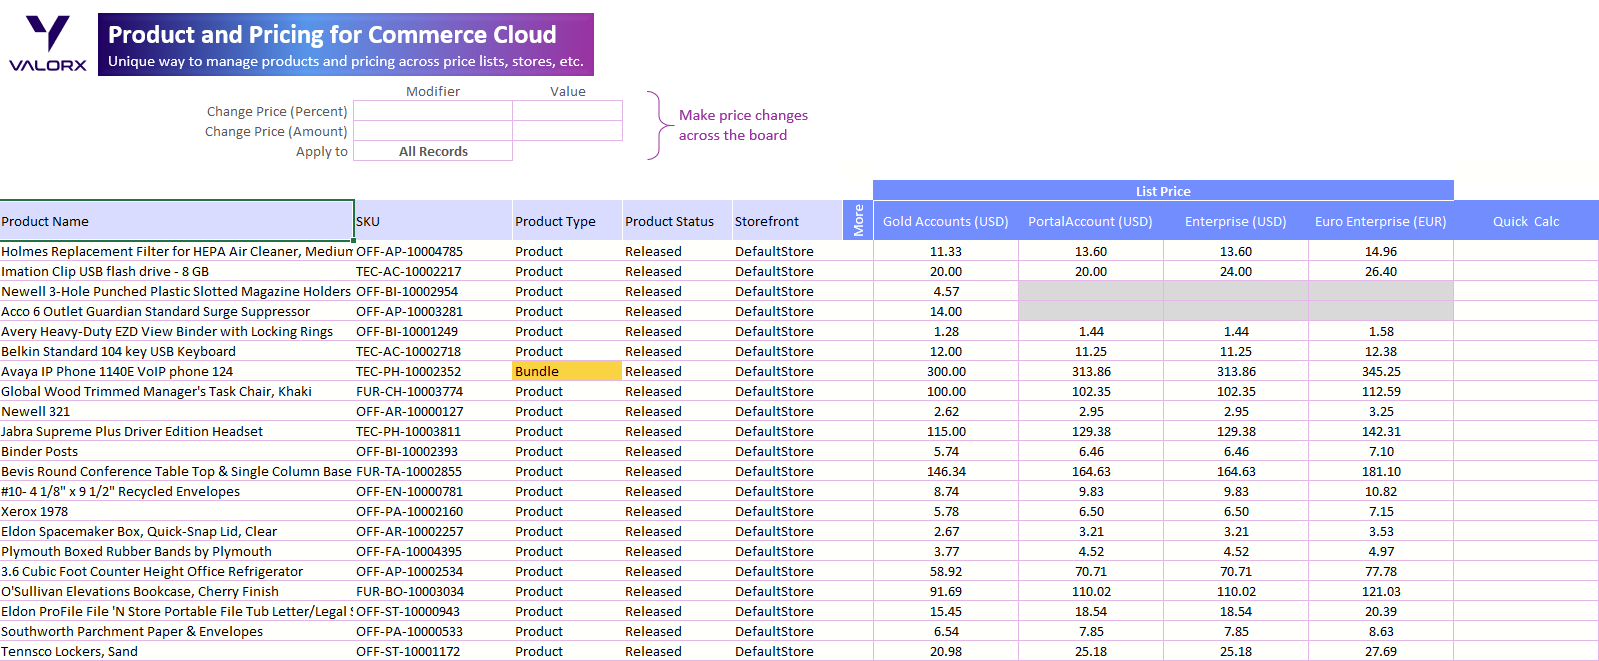The image size is (1599, 661).
Task: Select the Gold Accounts price 115.00
Action: (x=946, y=431)
